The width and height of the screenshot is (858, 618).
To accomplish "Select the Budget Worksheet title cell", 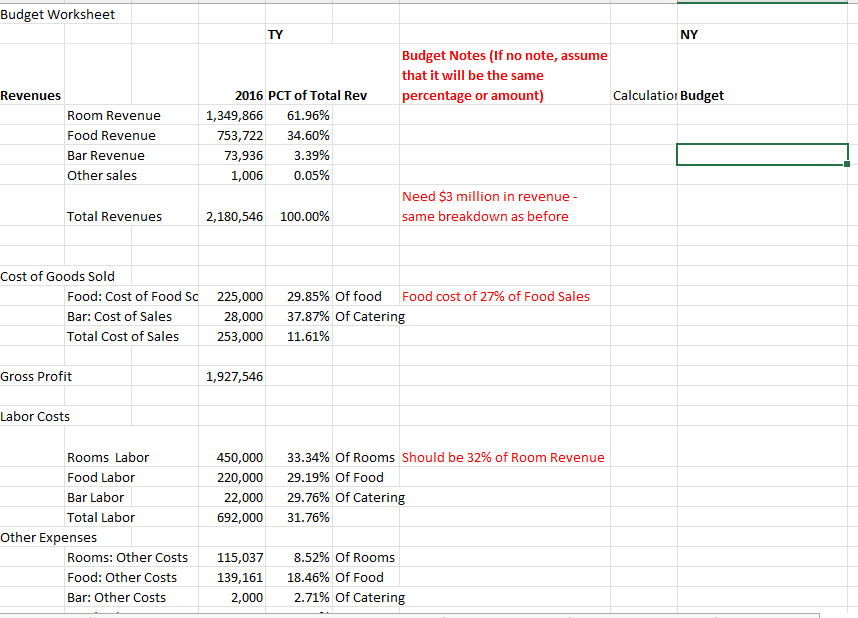I will click(x=57, y=14).
